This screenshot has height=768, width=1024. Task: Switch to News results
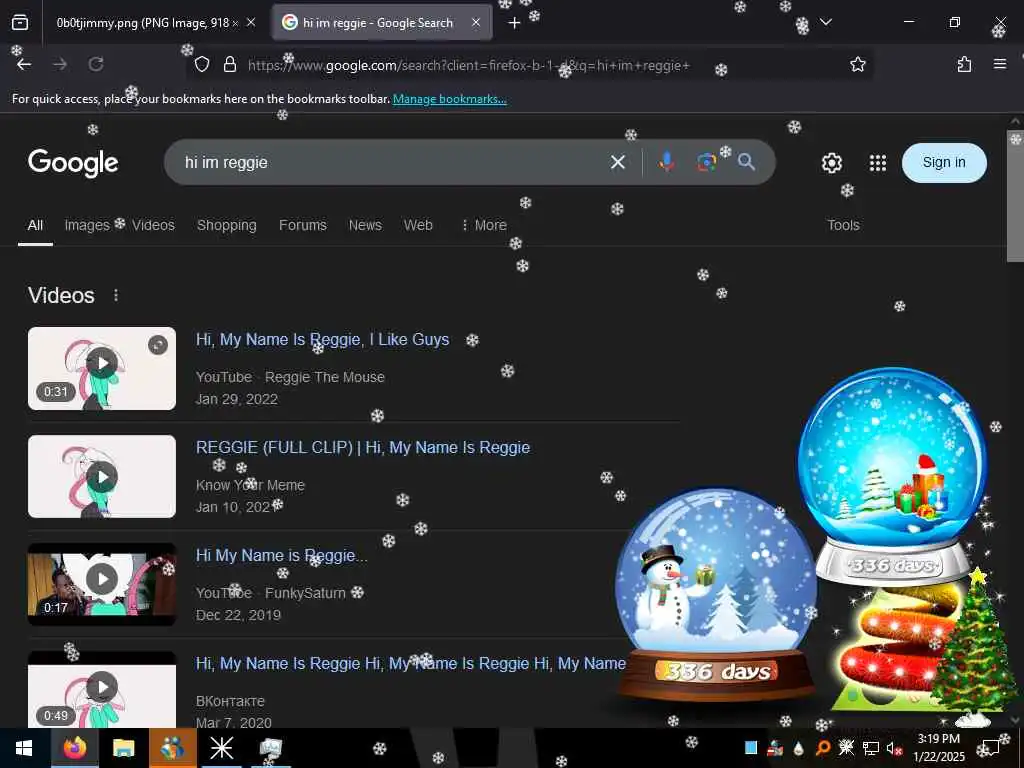click(x=365, y=225)
